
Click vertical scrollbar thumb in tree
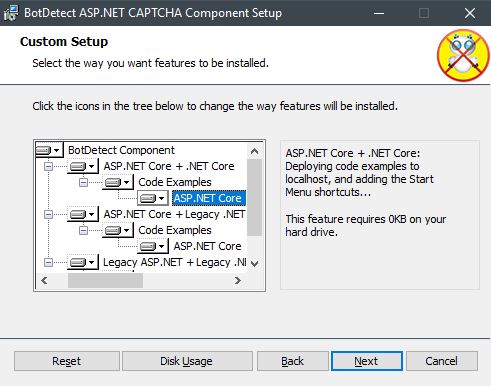(254, 197)
